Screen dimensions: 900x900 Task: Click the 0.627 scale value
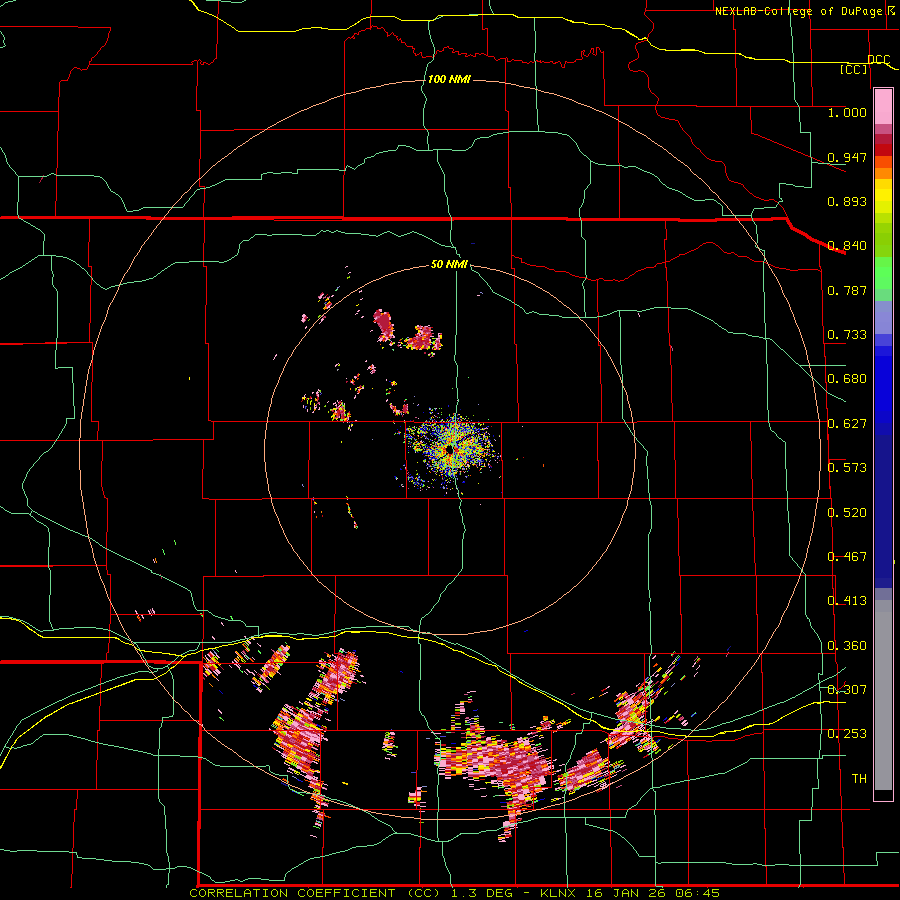click(x=847, y=424)
